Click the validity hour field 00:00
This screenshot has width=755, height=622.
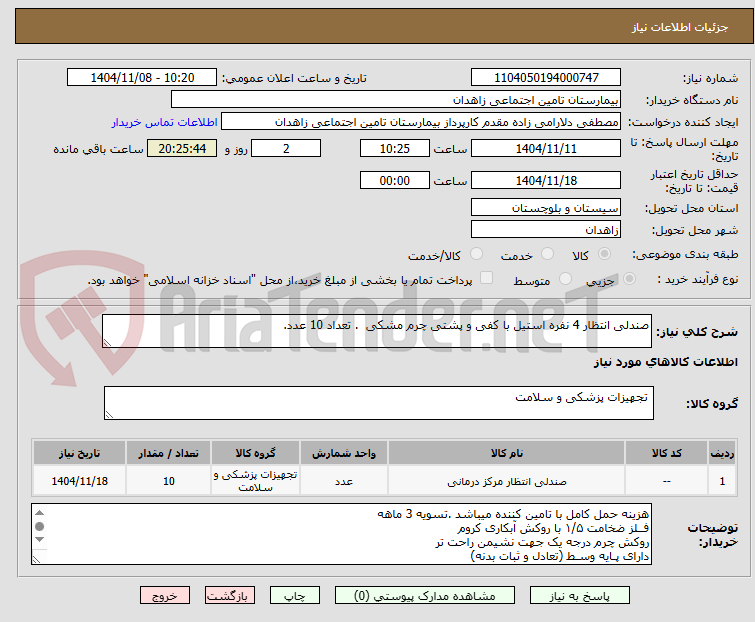(395, 181)
